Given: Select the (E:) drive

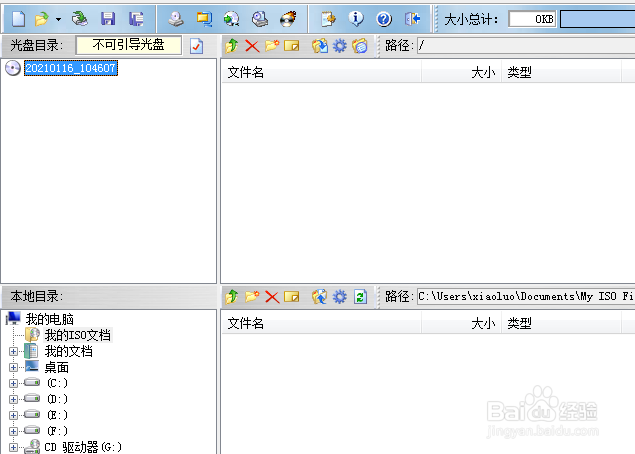Looking at the screenshot, I should (x=58, y=415).
